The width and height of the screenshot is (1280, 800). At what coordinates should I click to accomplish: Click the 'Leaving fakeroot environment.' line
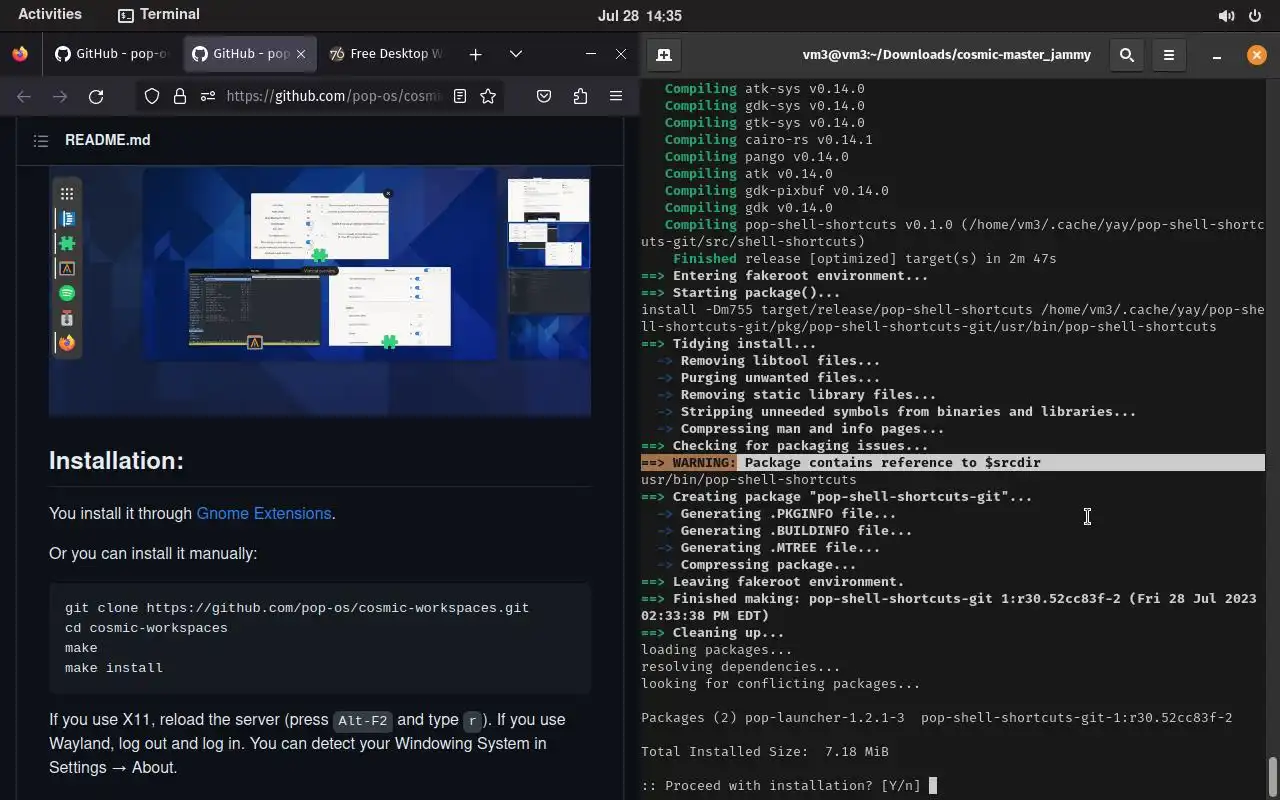773,582
